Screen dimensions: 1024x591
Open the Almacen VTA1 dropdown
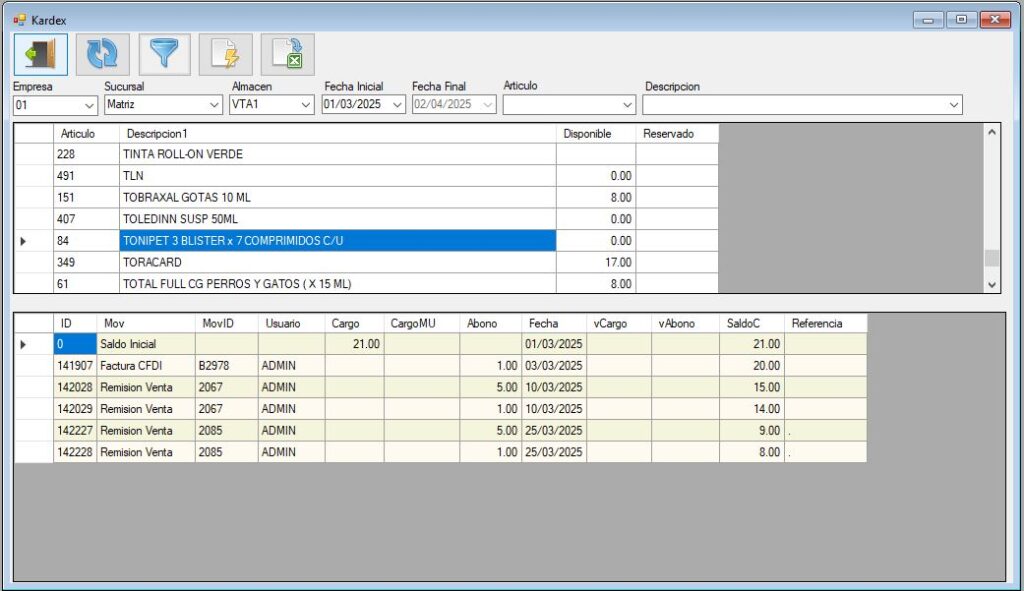[x=306, y=105]
